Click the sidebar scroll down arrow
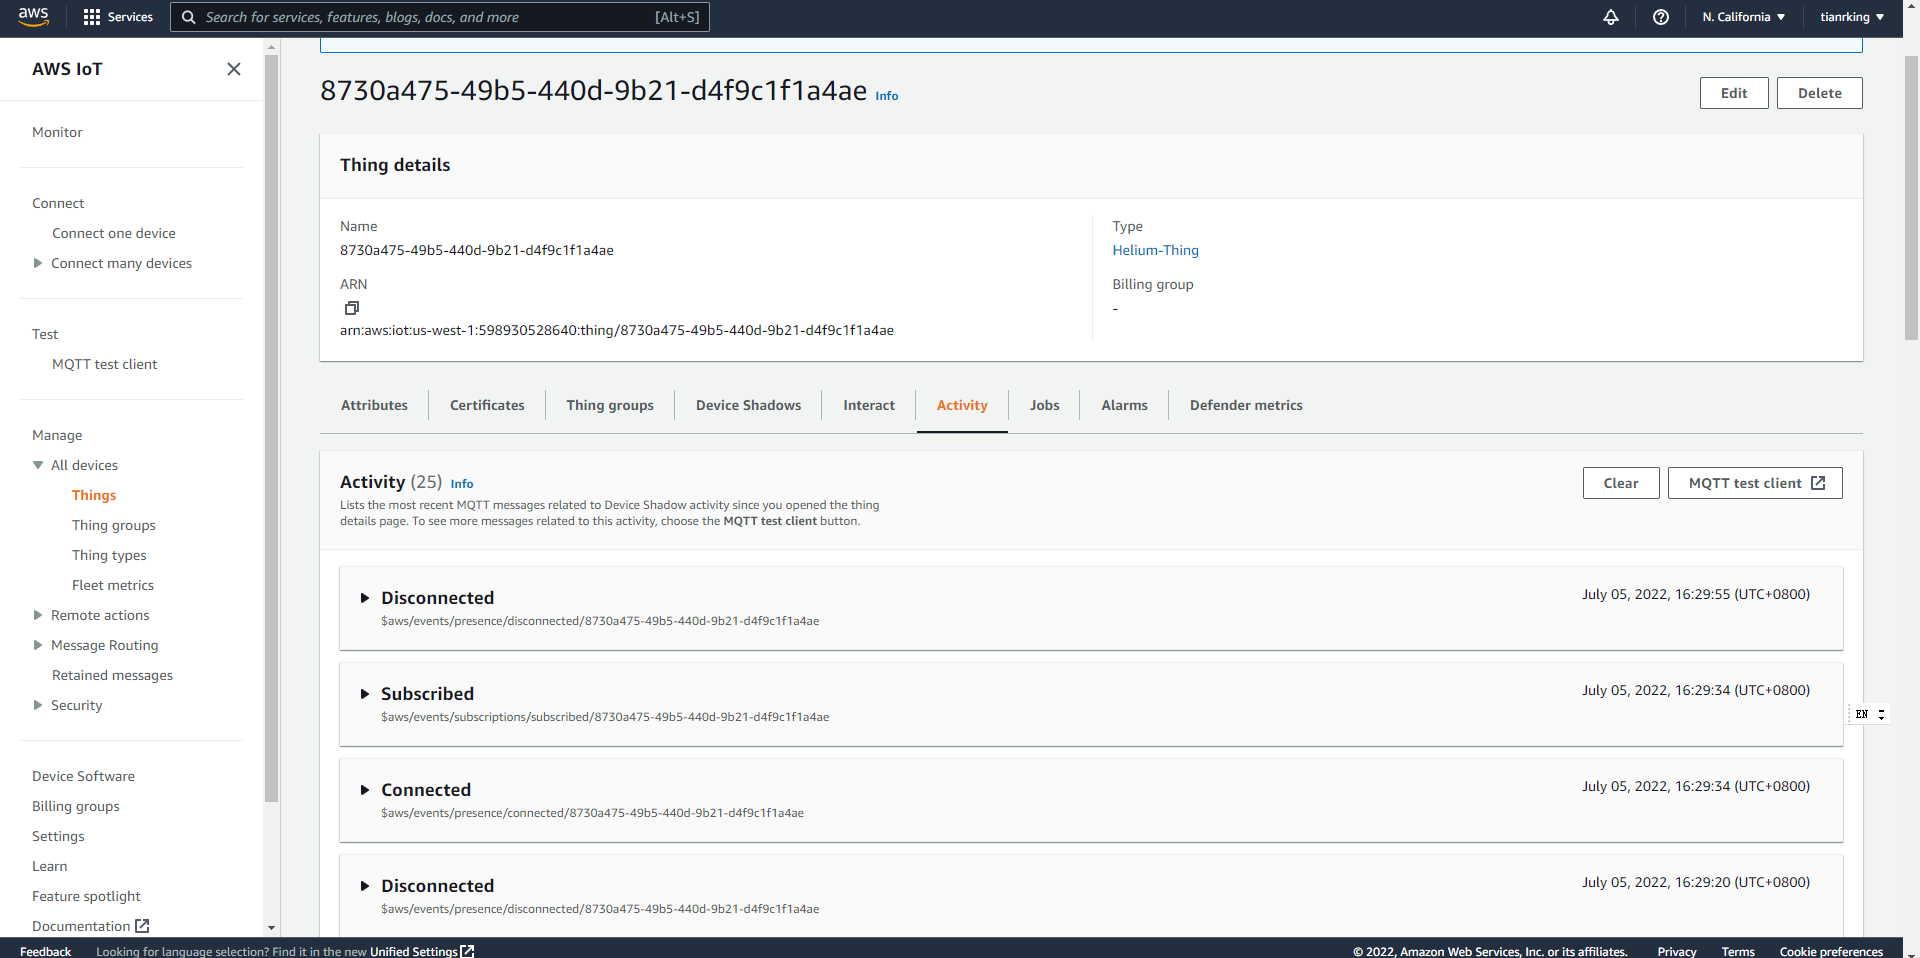This screenshot has width=1920, height=958. pyautogui.click(x=271, y=928)
